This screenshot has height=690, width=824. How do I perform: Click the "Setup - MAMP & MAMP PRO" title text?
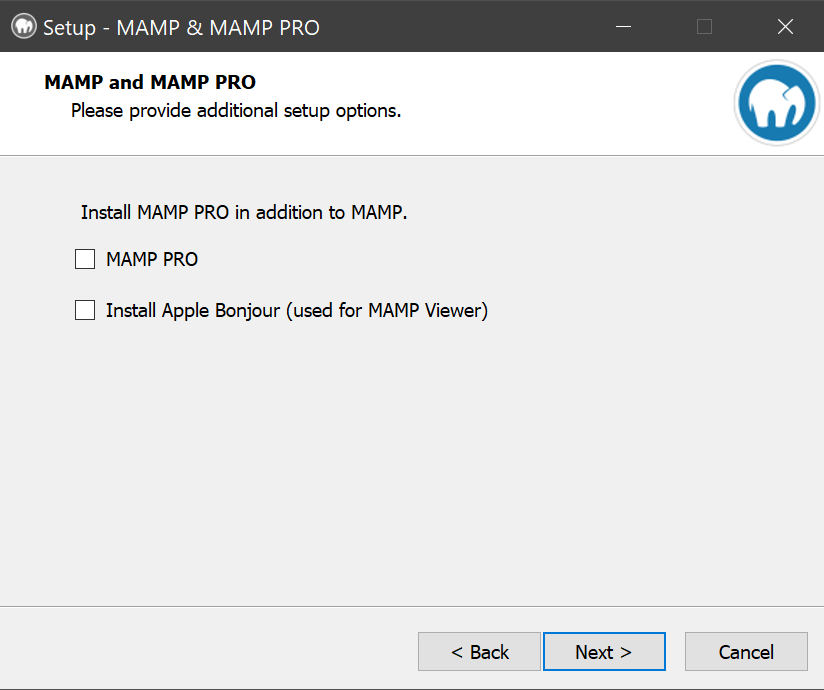tap(181, 27)
